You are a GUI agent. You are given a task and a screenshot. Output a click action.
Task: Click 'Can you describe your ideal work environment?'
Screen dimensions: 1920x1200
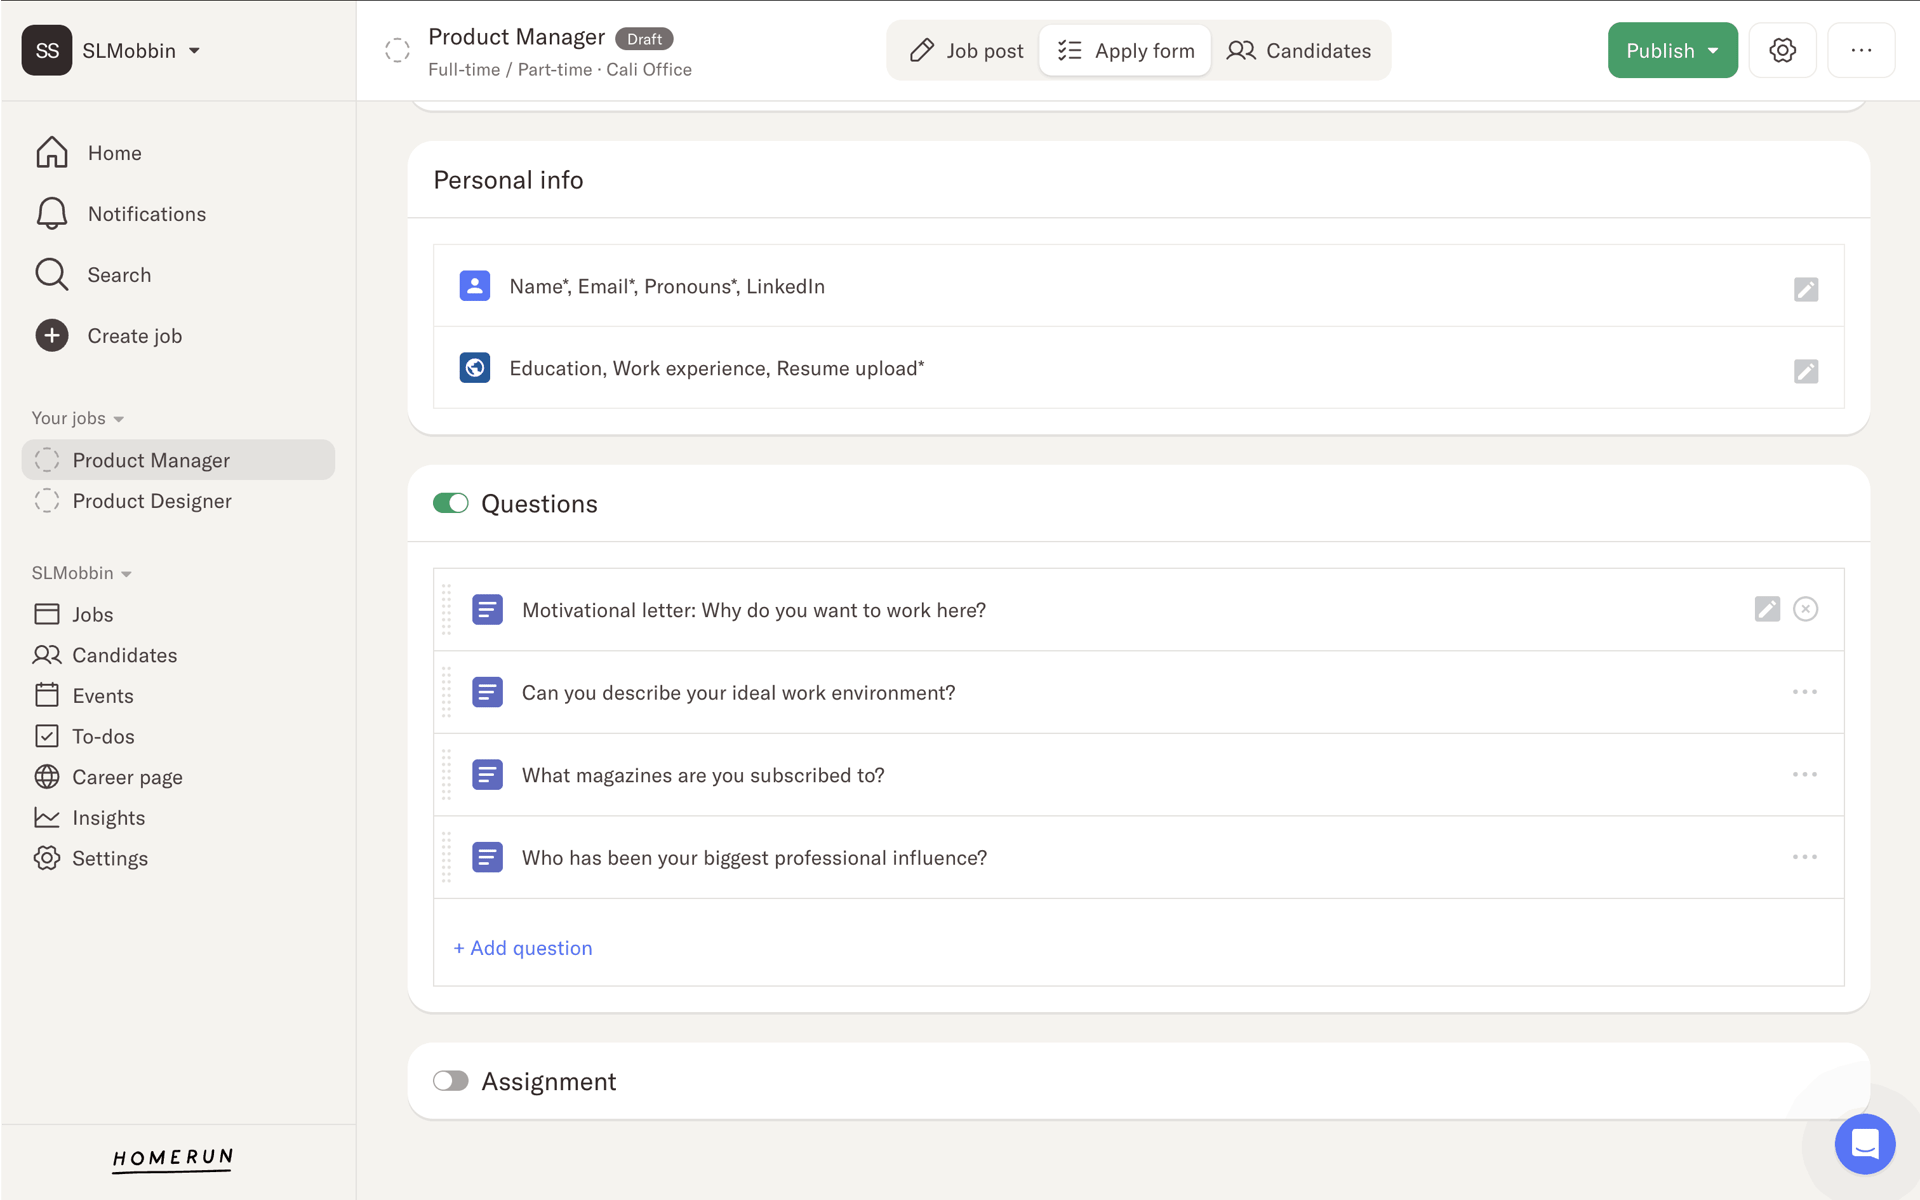coord(738,693)
